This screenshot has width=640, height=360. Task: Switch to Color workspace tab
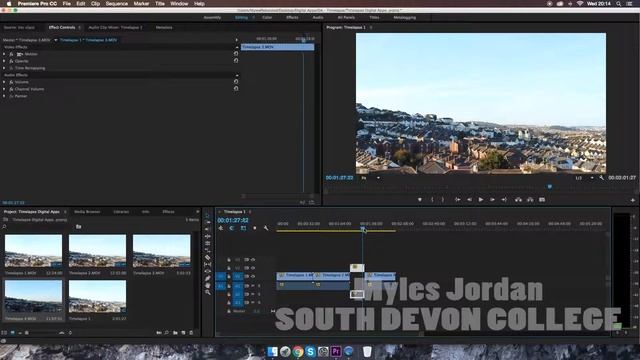(267, 18)
